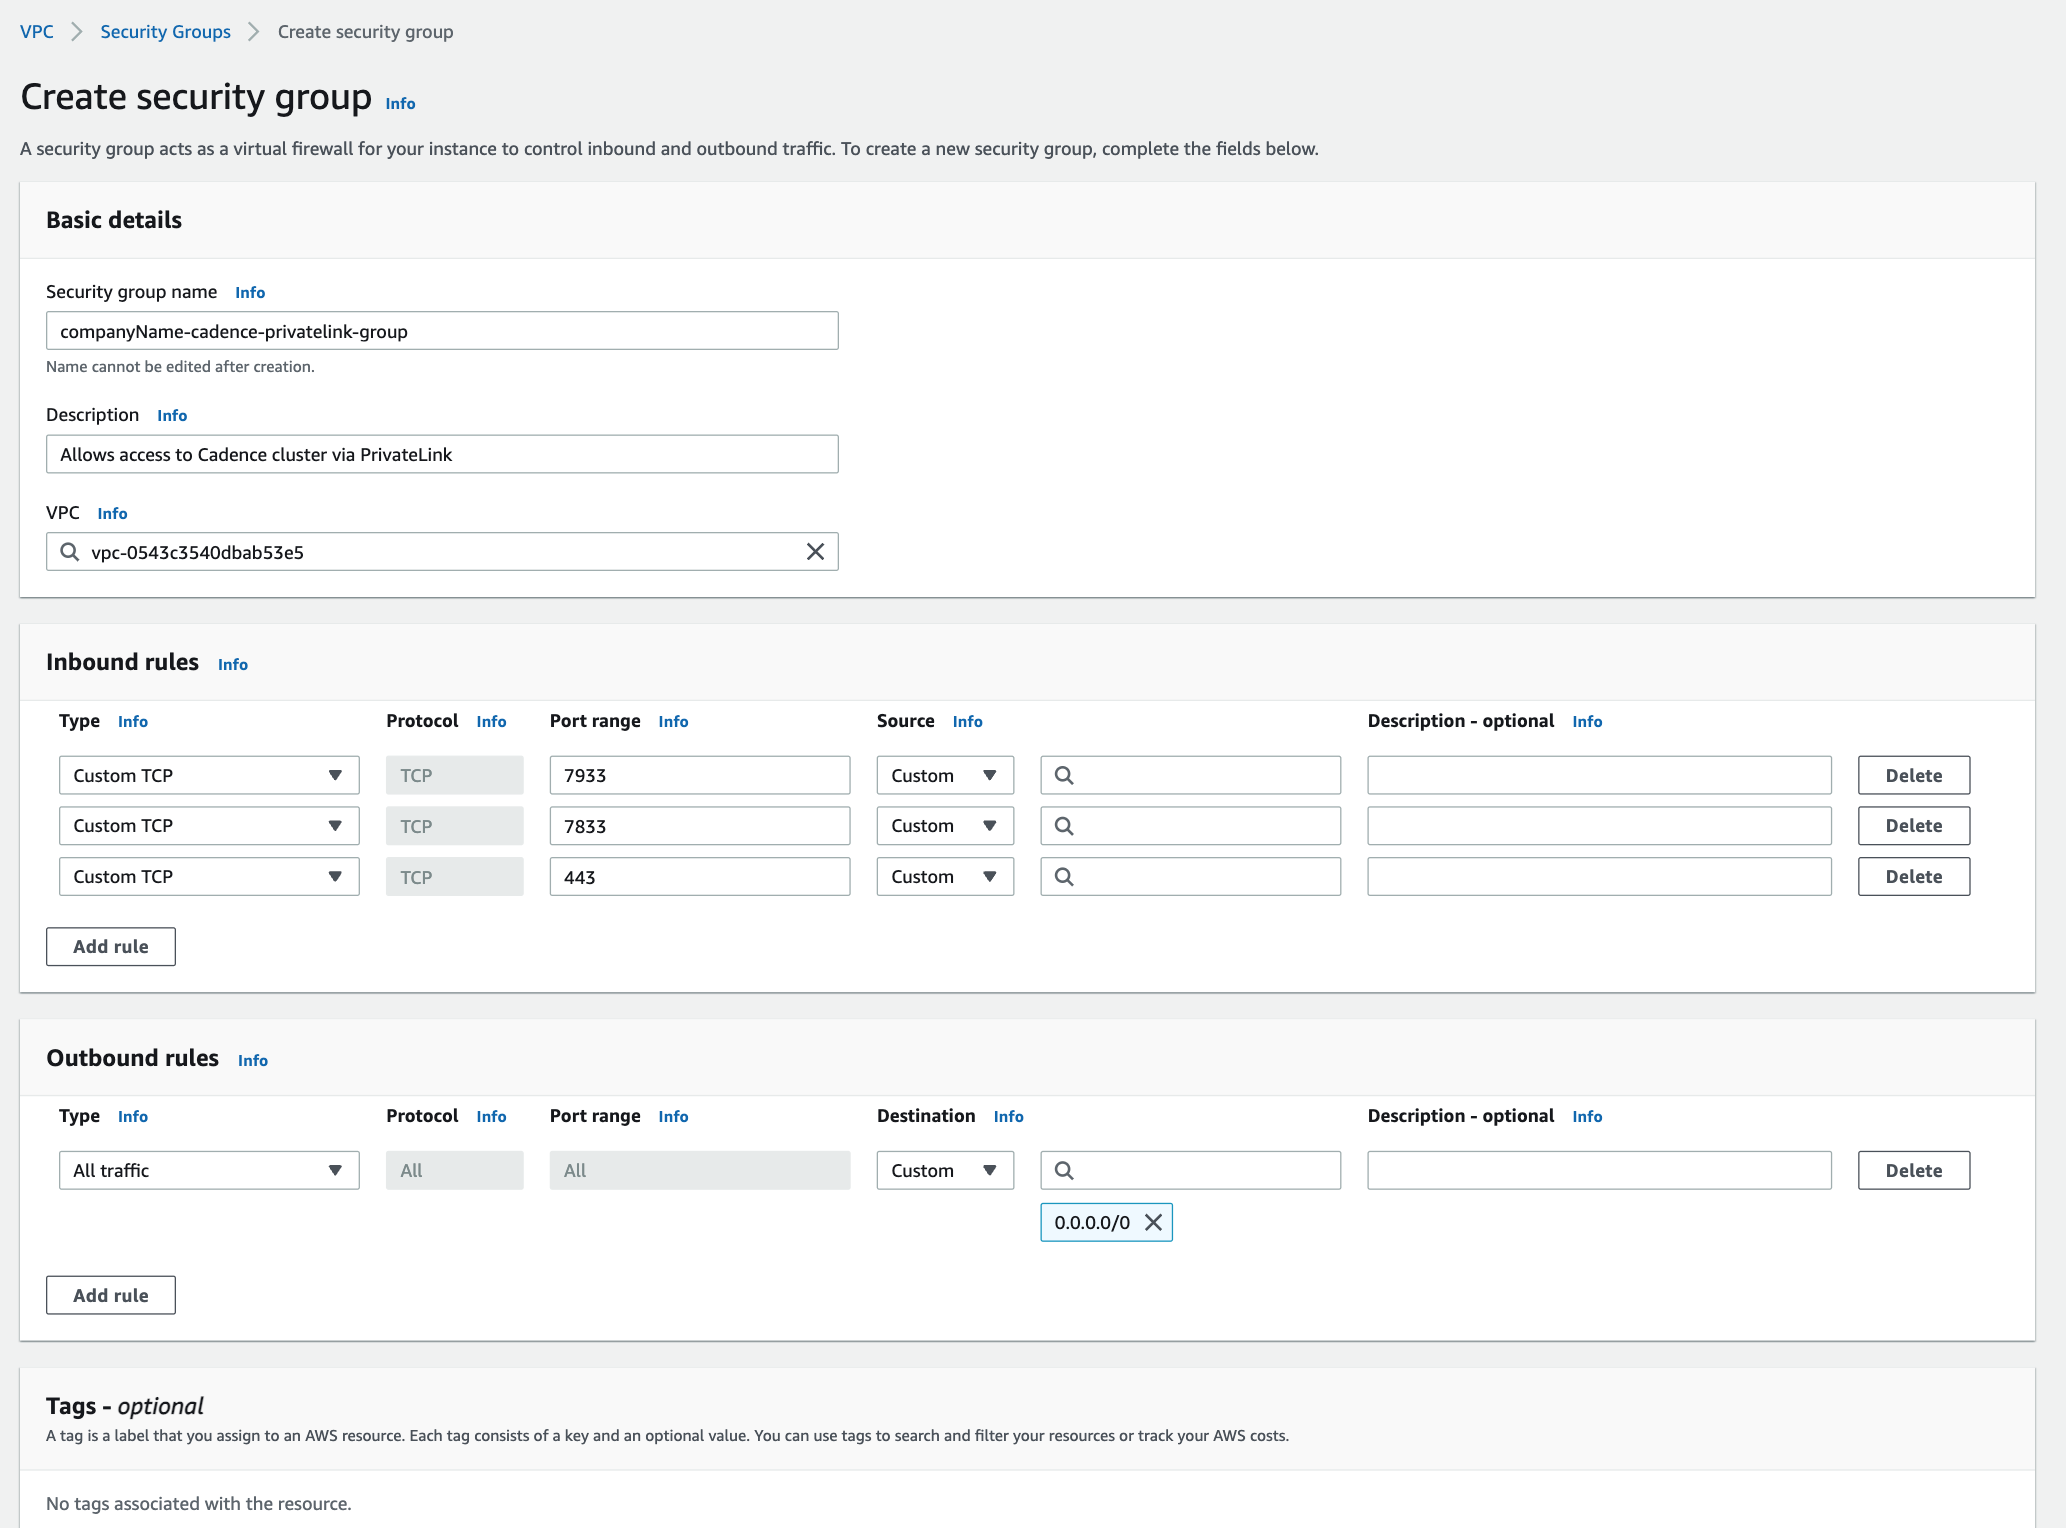2066x1528 pixels.
Task: Delete the port 443 inbound rule
Action: pos(1913,877)
